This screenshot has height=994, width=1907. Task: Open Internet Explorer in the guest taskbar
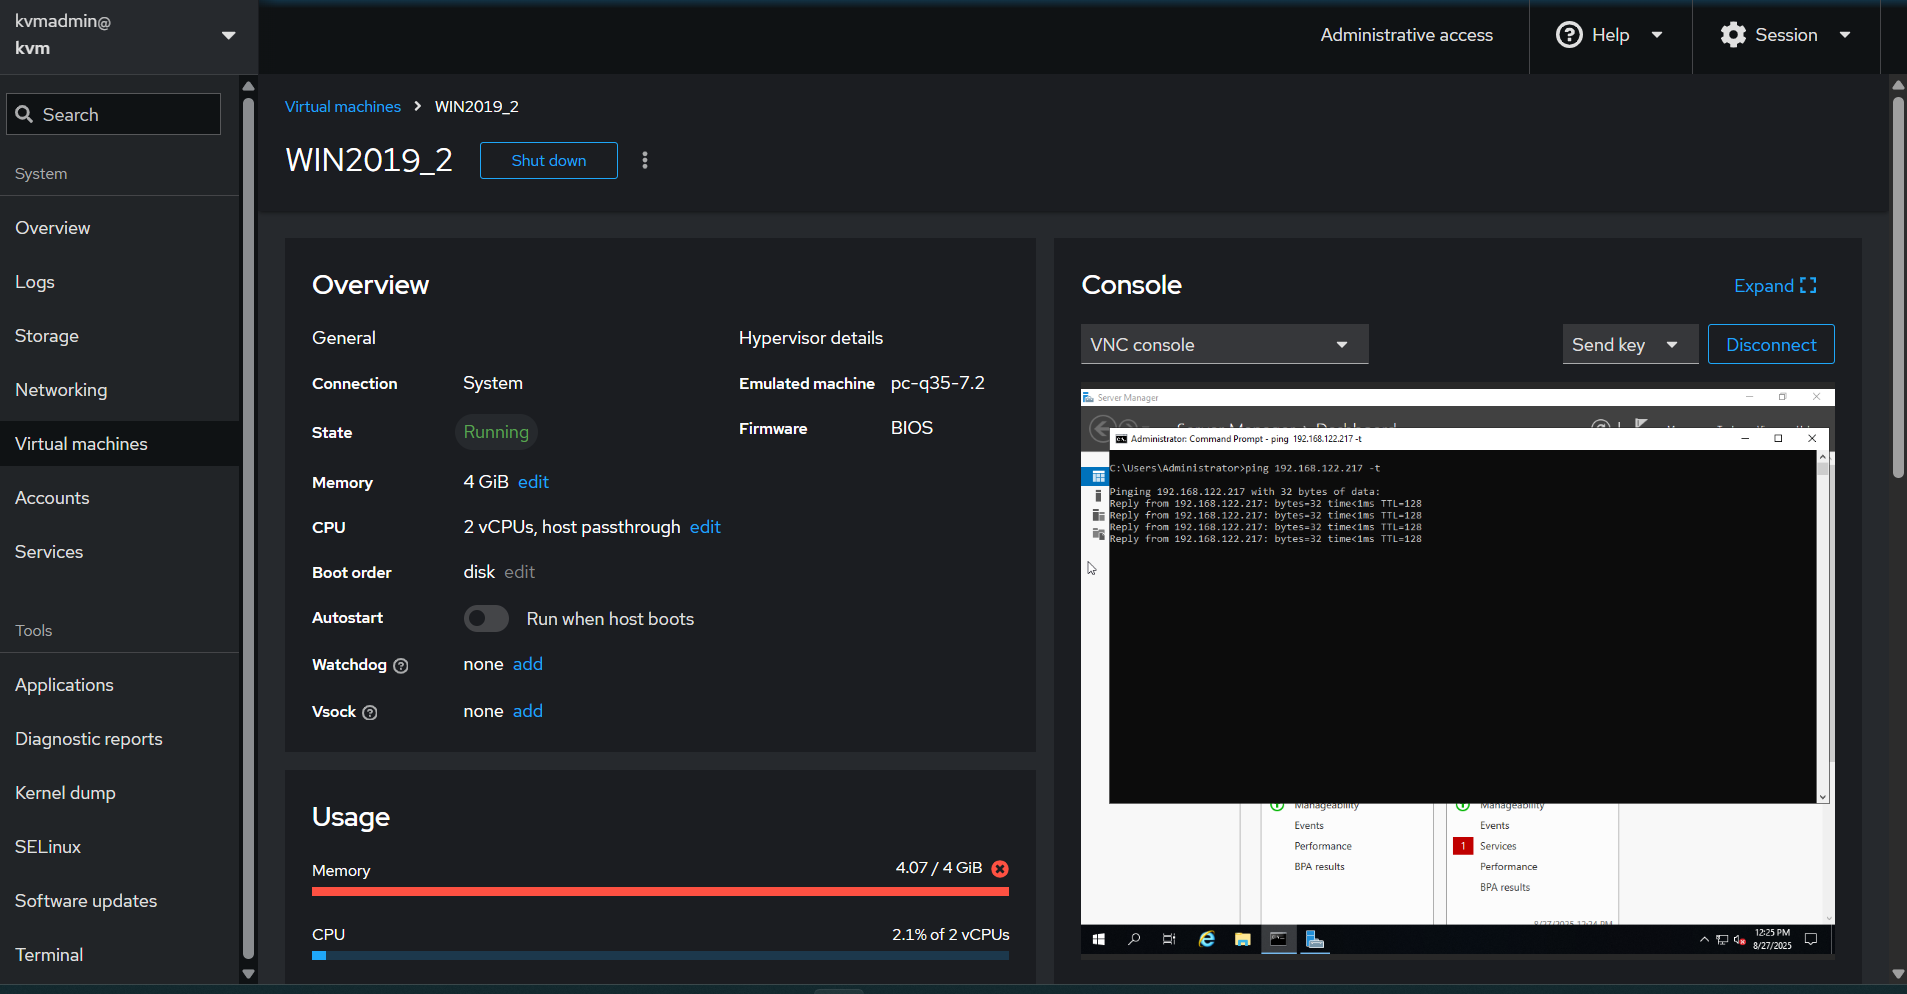1207,939
